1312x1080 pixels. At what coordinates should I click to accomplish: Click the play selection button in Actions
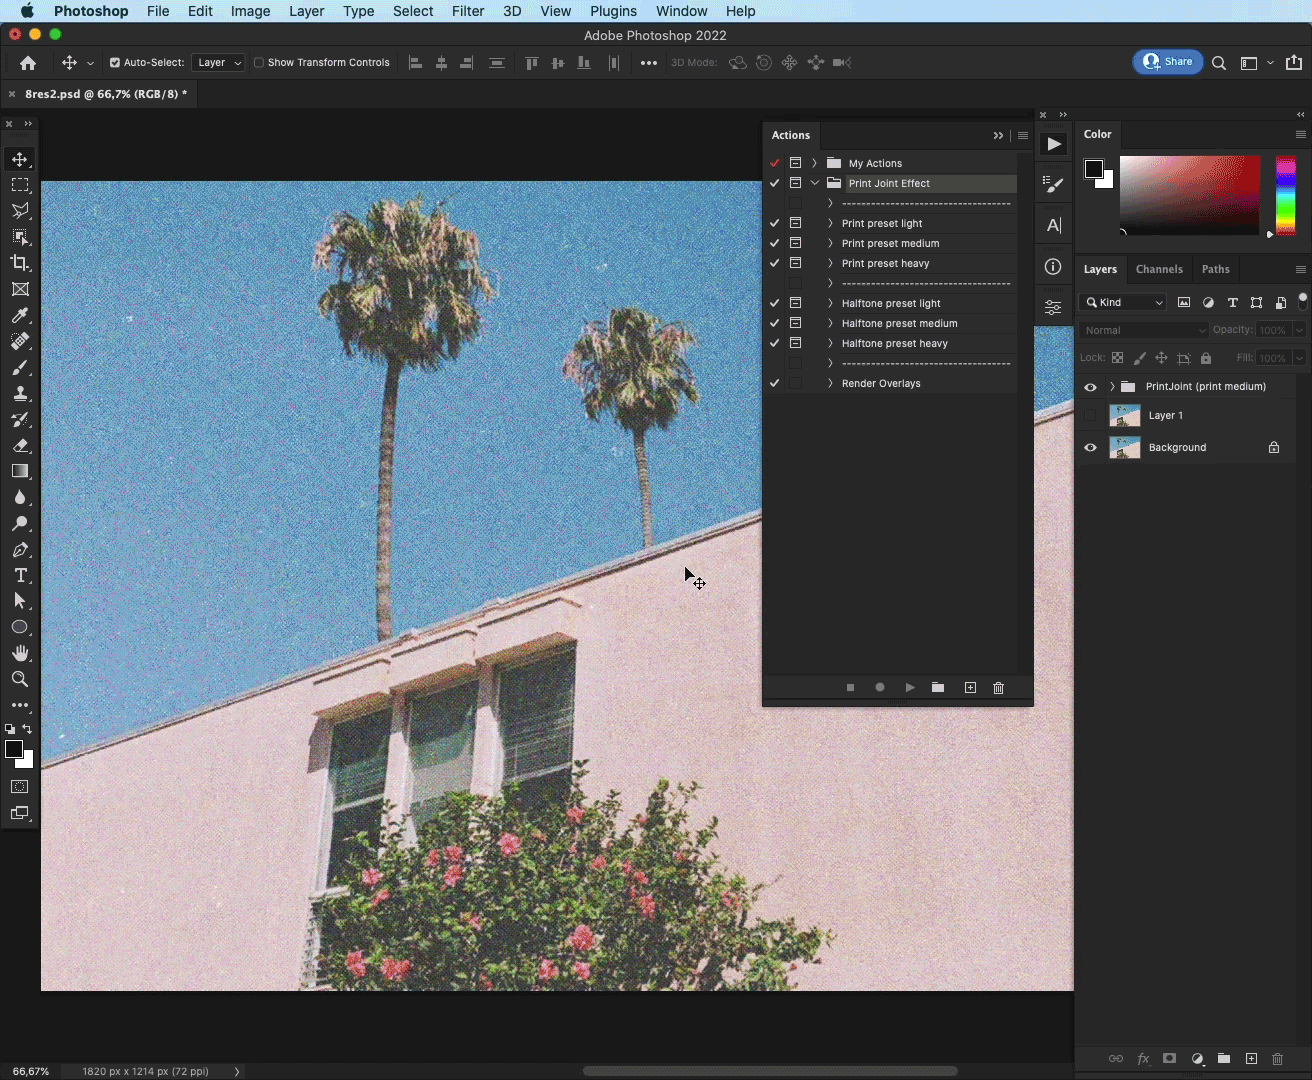tap(909, 688)
